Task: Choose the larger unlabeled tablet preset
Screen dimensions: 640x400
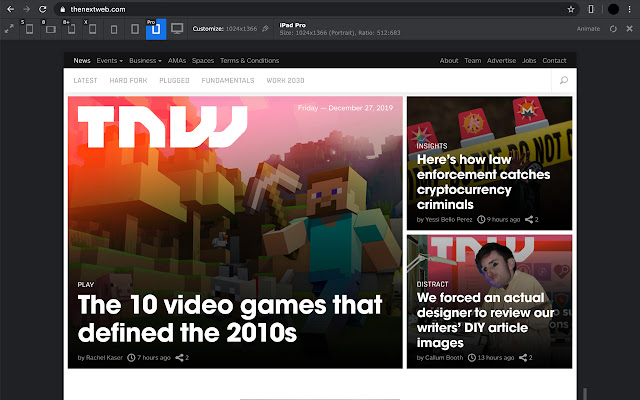Action: pos(135,29)
